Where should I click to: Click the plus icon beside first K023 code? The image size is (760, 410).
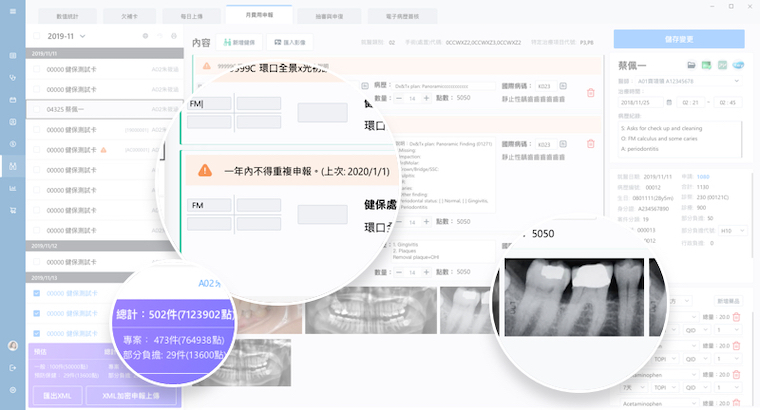(563, 86)
